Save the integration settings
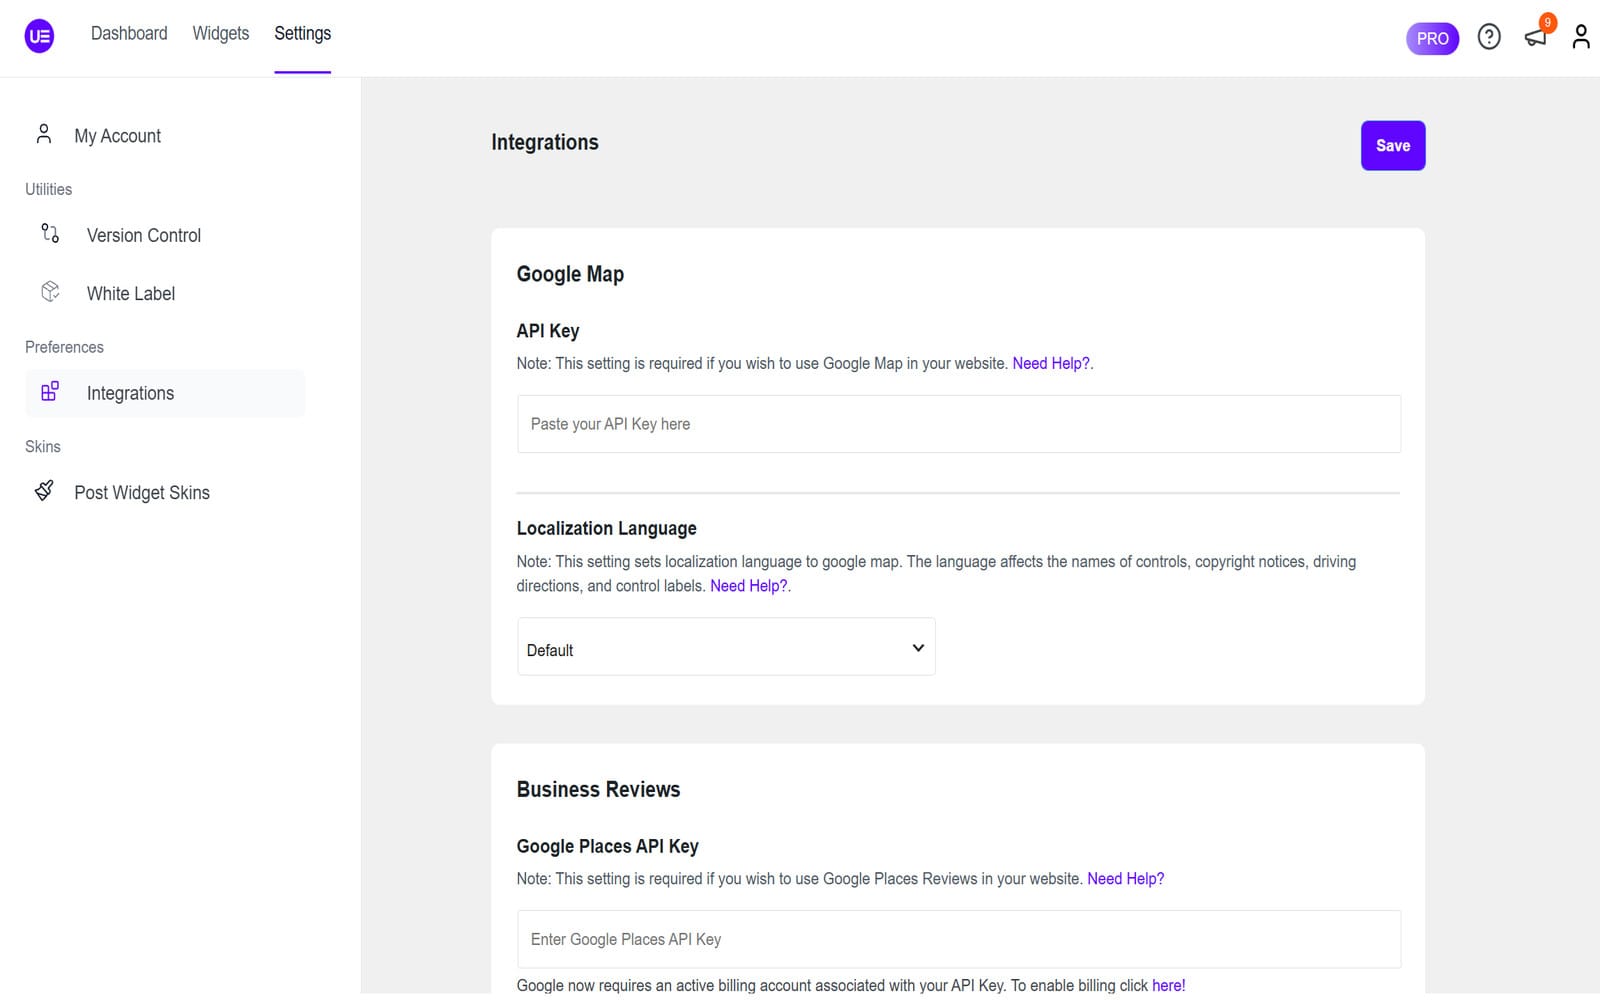Viewport: 1600px width, 1000px height. pos(1393,146)
